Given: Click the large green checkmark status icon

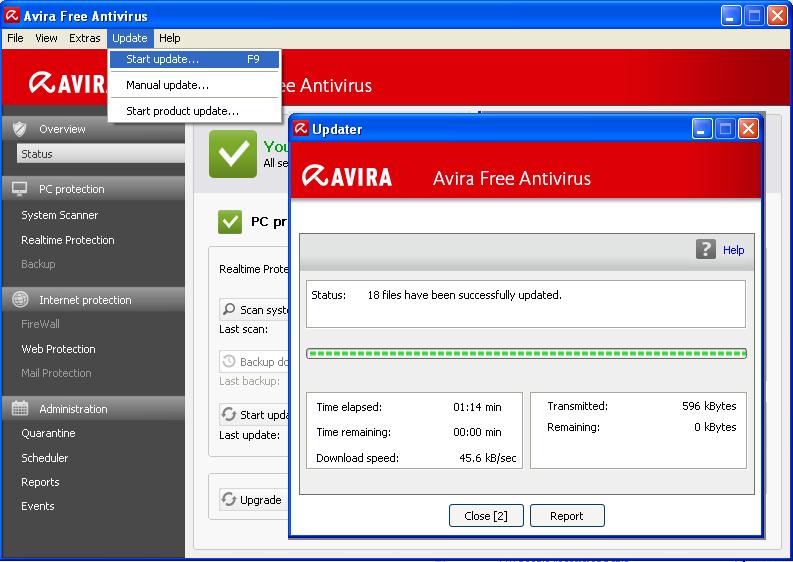Looking at the screenshot, I should point(233,154).
